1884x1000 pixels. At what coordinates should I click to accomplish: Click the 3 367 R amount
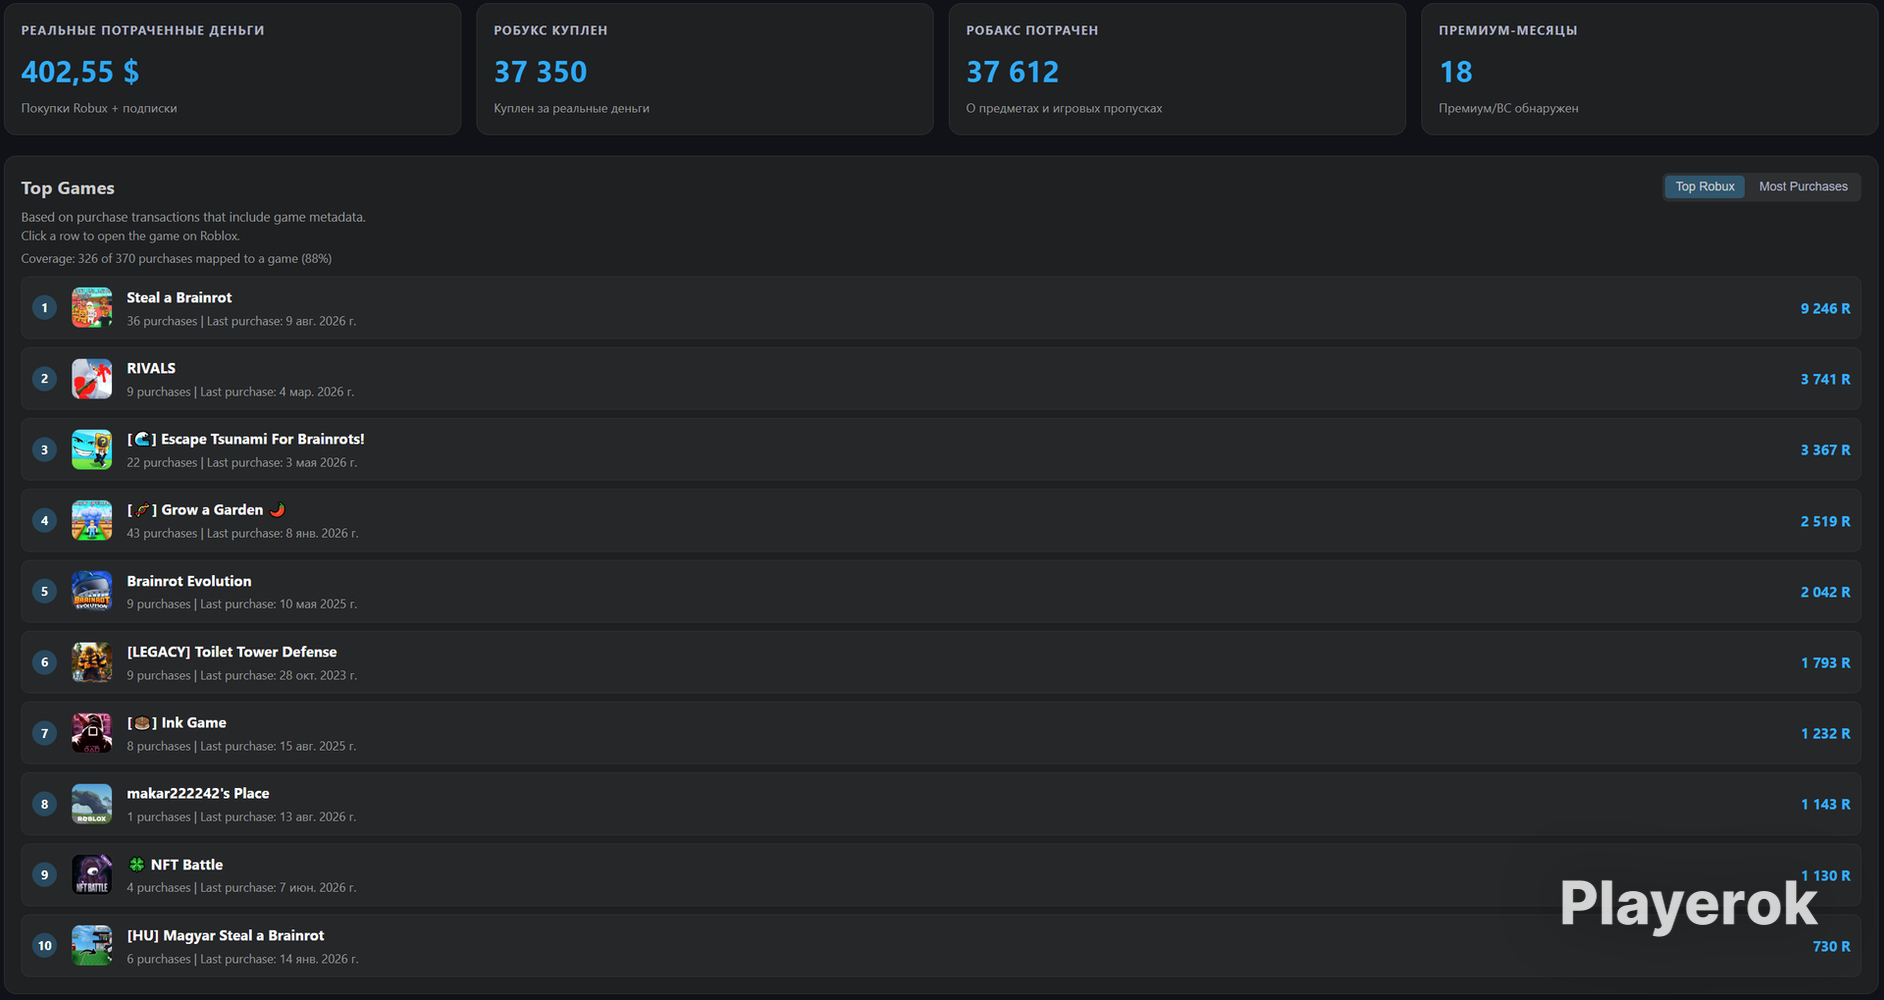1826,451
